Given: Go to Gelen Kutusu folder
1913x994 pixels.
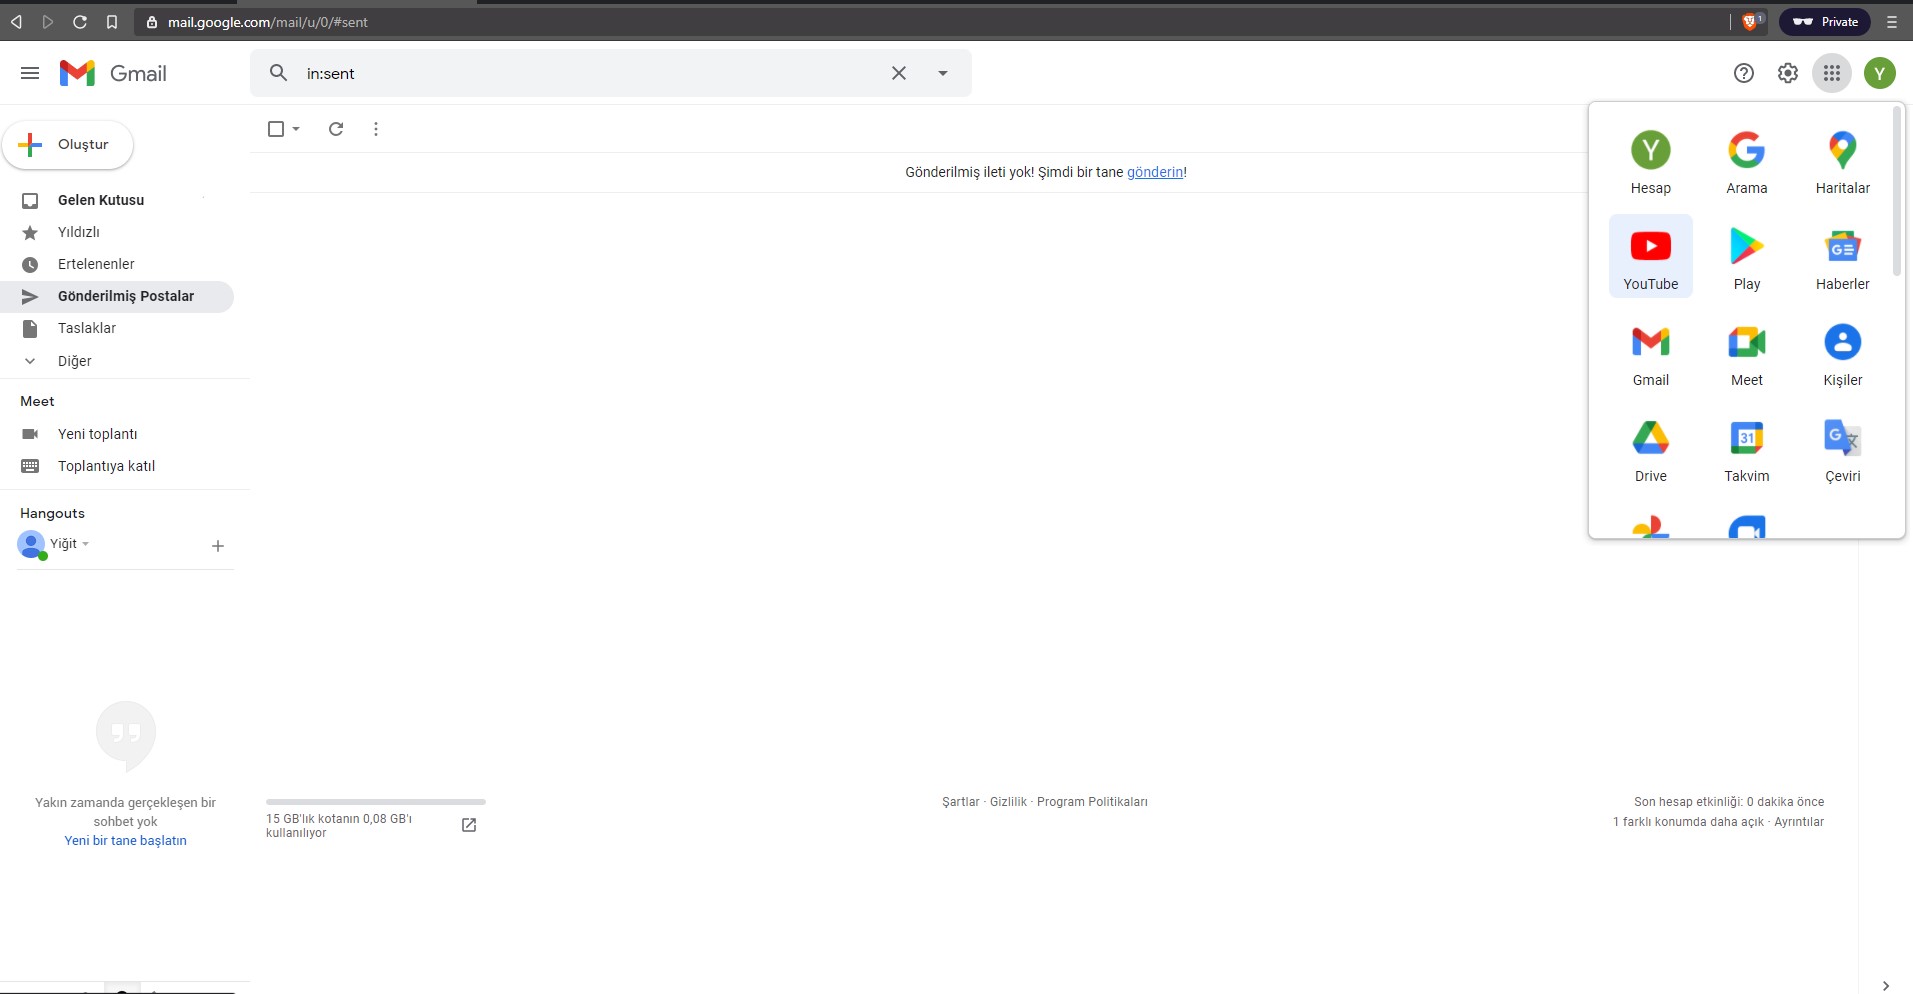Looking at the screenshot, I should [101, 200].
